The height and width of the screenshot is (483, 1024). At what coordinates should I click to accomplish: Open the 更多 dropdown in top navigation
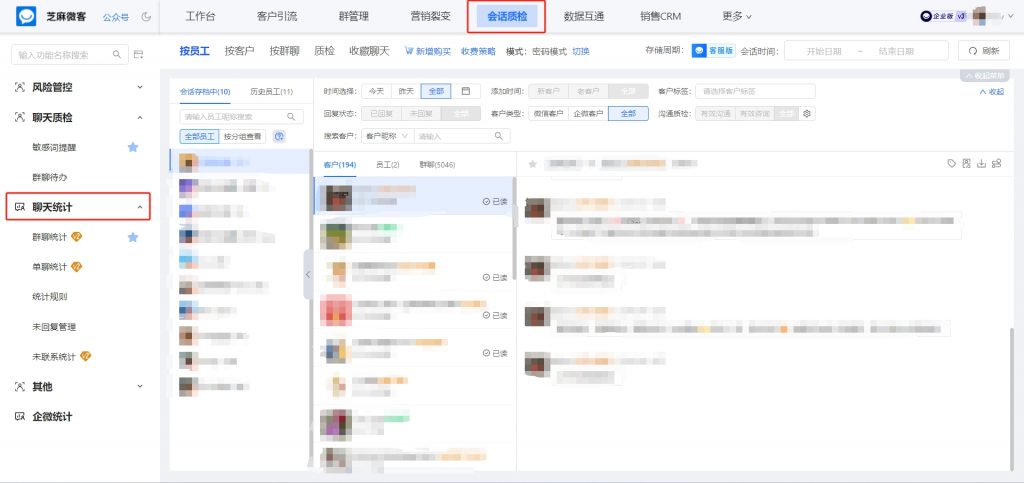(737, 16)
